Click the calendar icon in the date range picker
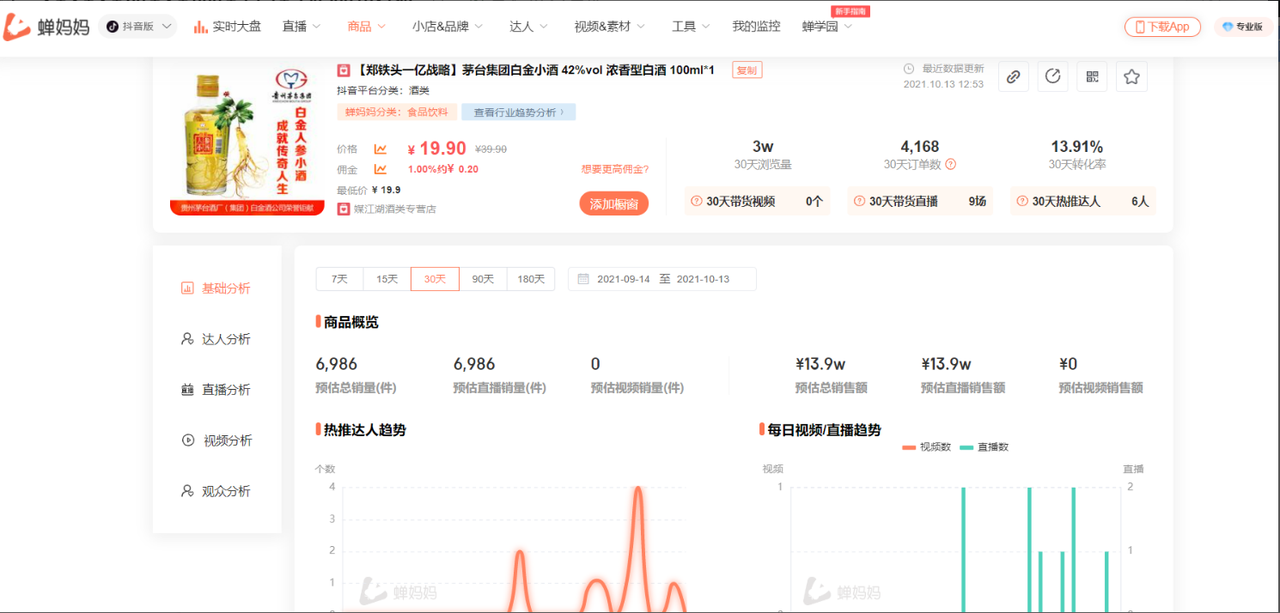The height and width of the screenshot is (613, 1280). coord(583,279)
